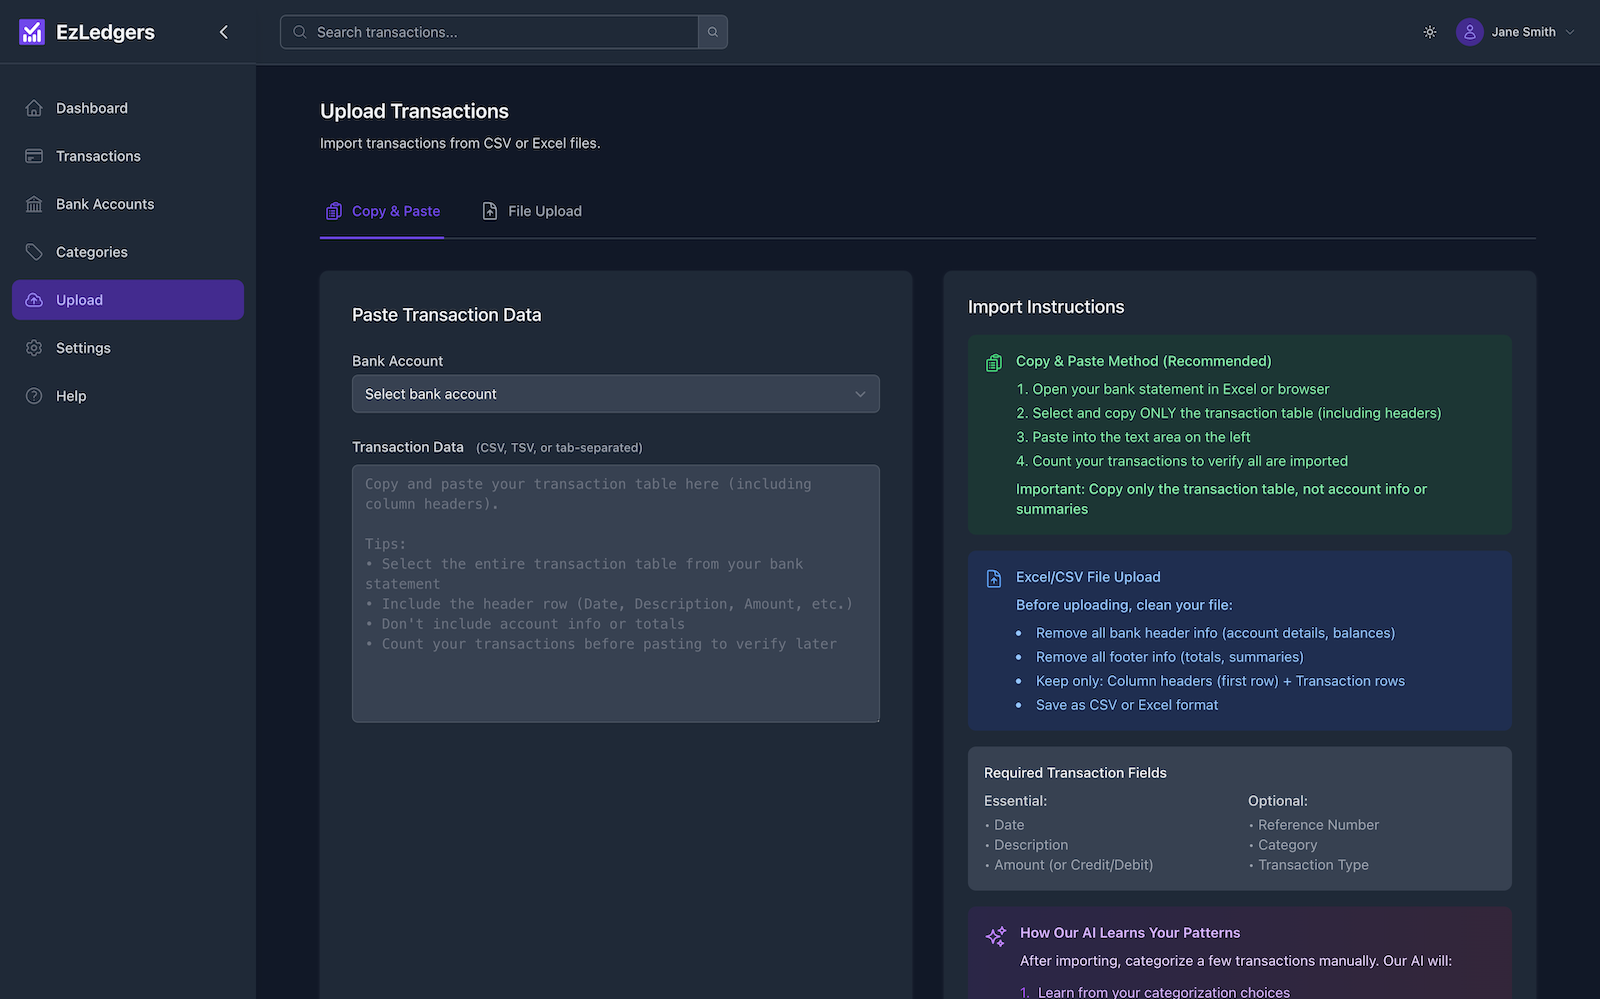Go to Transactions page

(x=128, y=156)
